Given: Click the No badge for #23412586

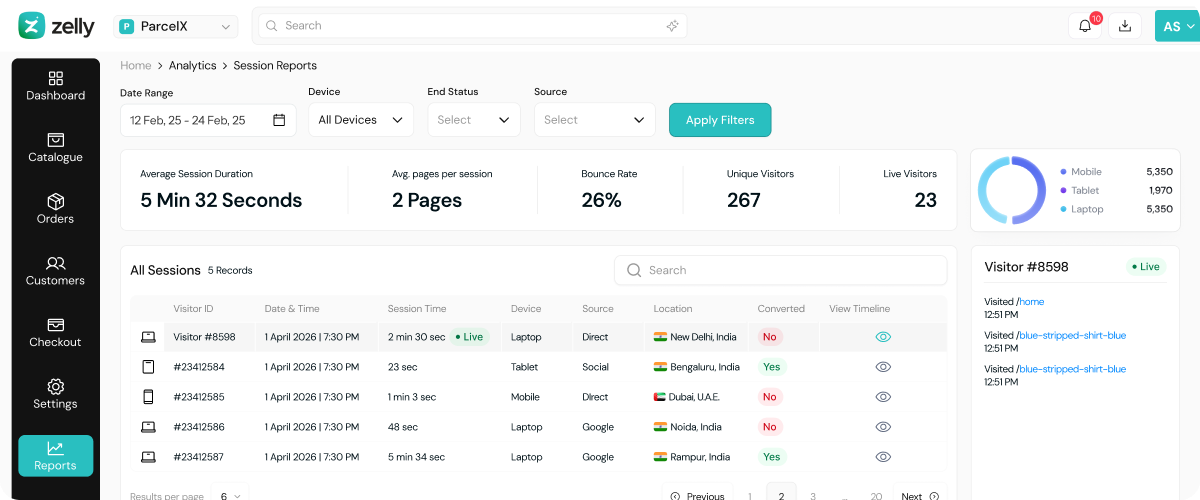Looking at the screenshot, I should [x=769, y=427].
